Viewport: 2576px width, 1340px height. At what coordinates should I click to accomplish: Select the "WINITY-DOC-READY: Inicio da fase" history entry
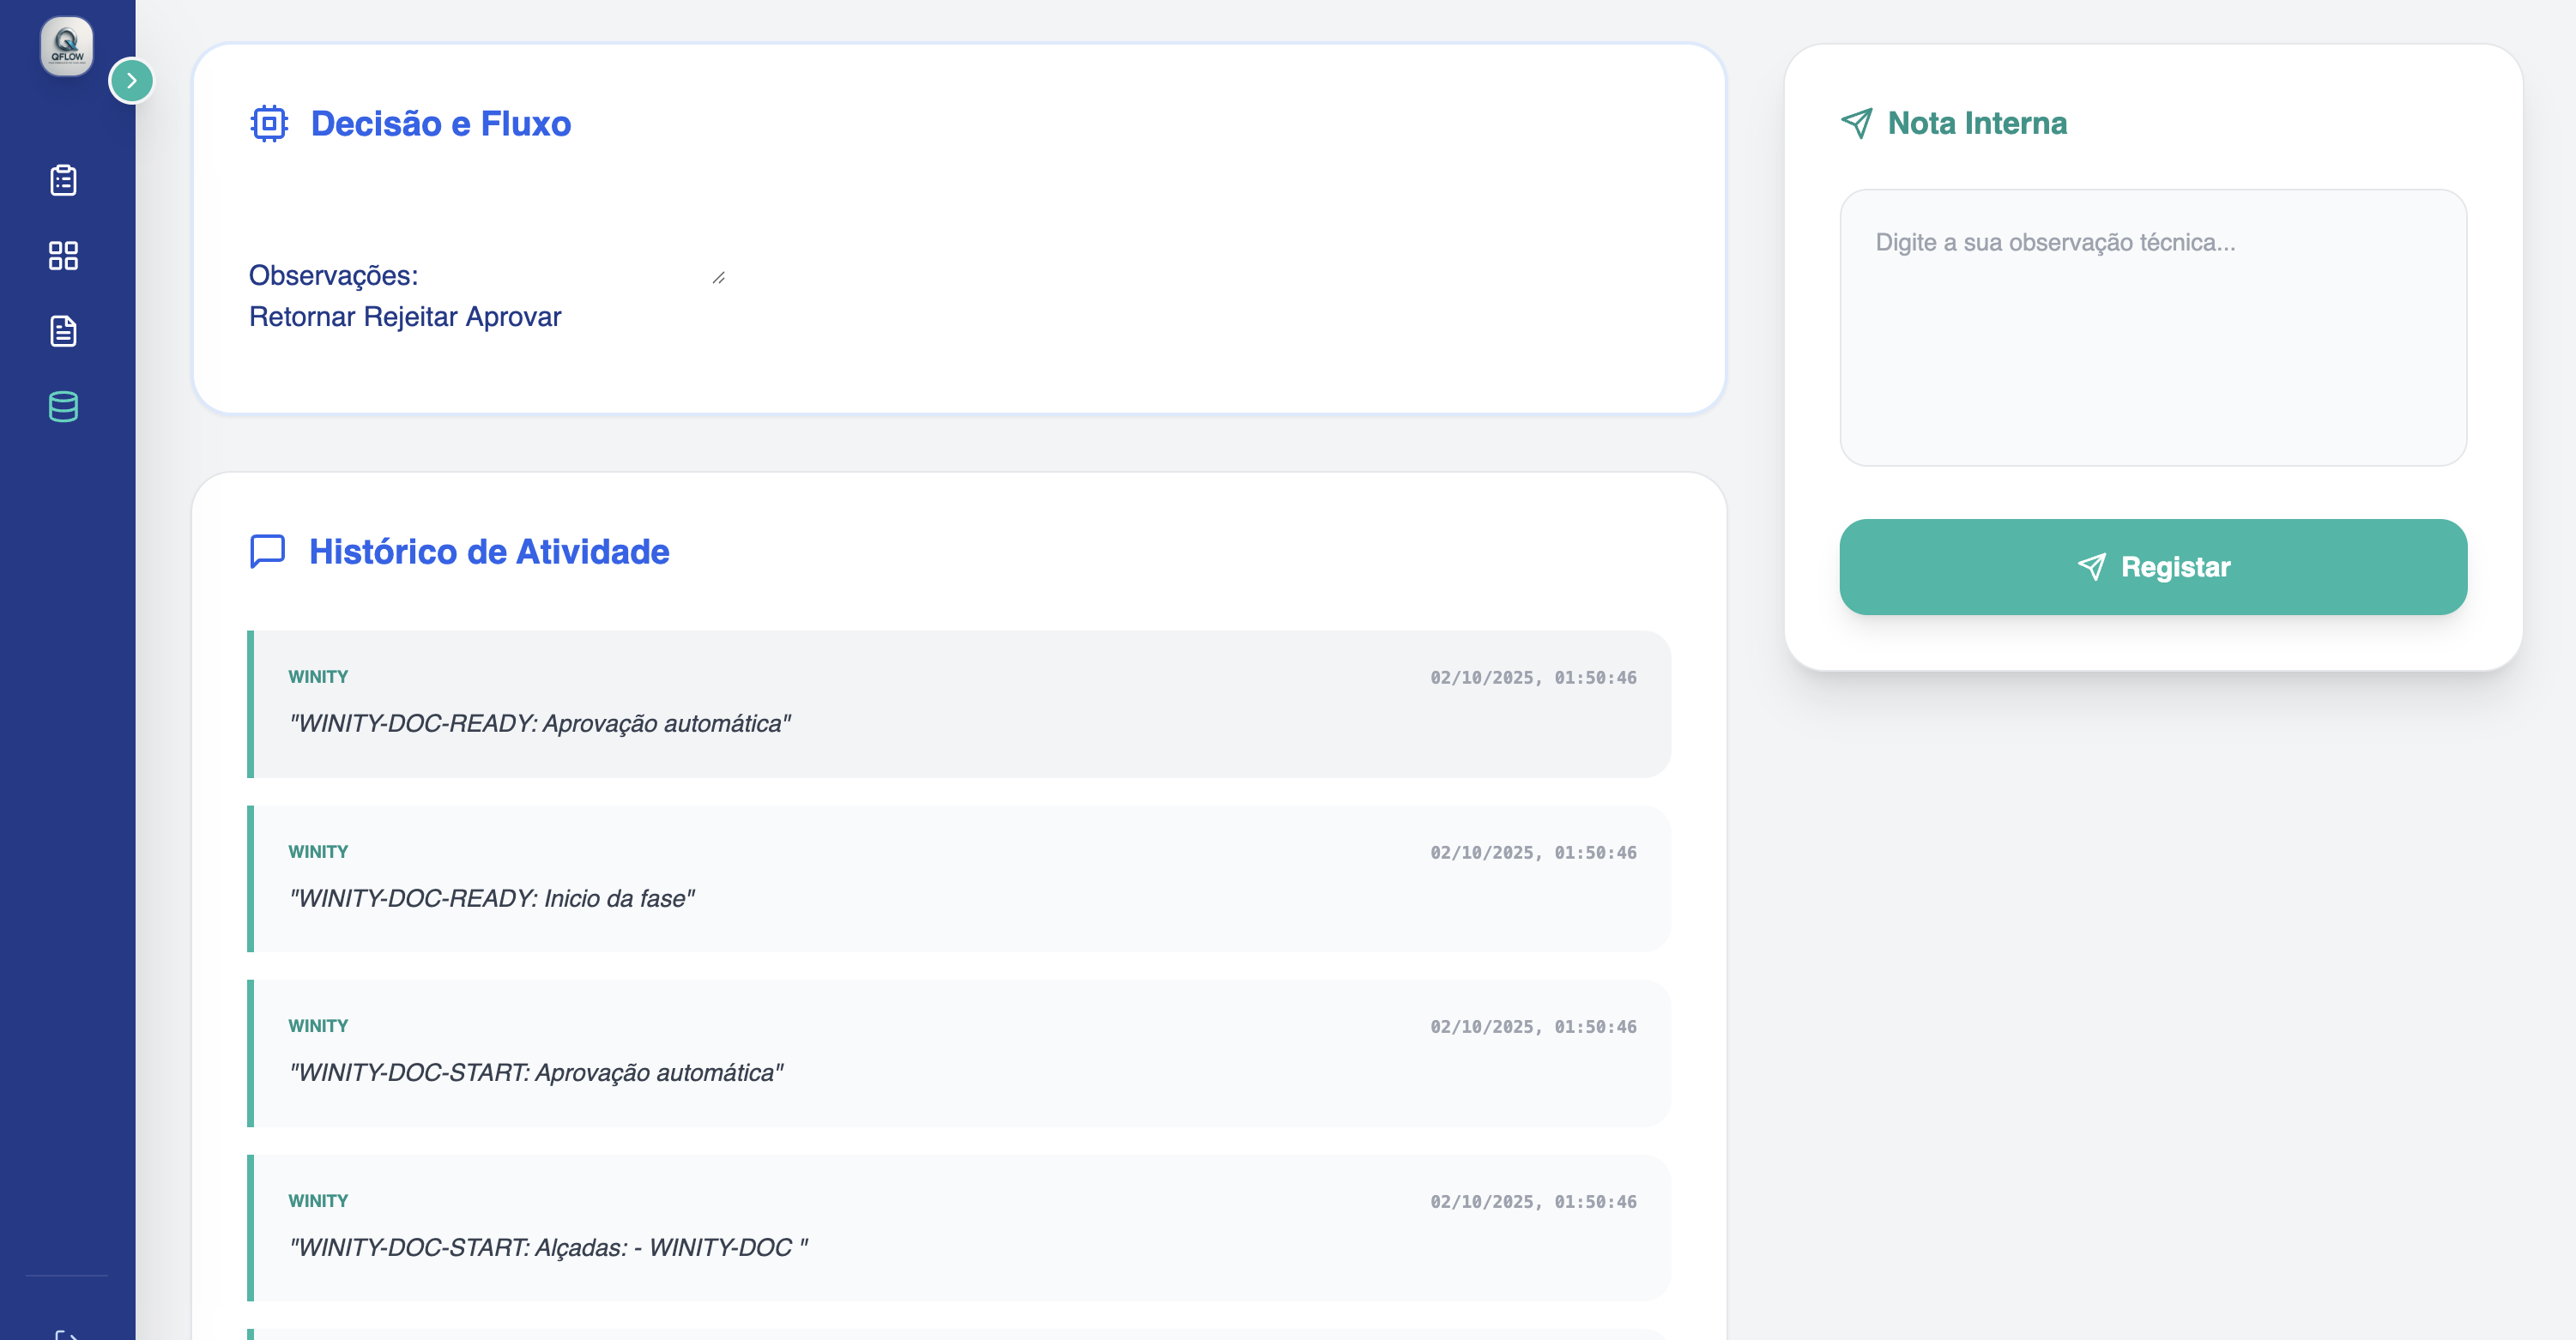click(x=960, y=878)
